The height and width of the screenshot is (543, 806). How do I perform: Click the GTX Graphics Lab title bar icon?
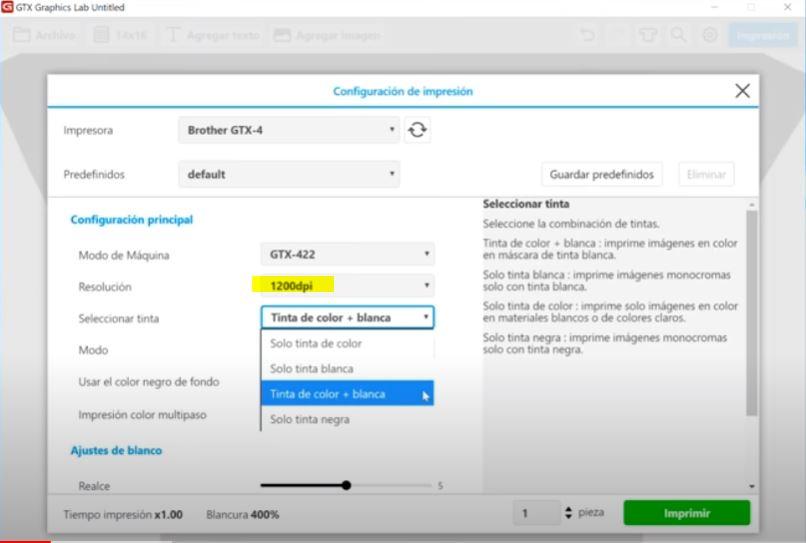point(7,7)
